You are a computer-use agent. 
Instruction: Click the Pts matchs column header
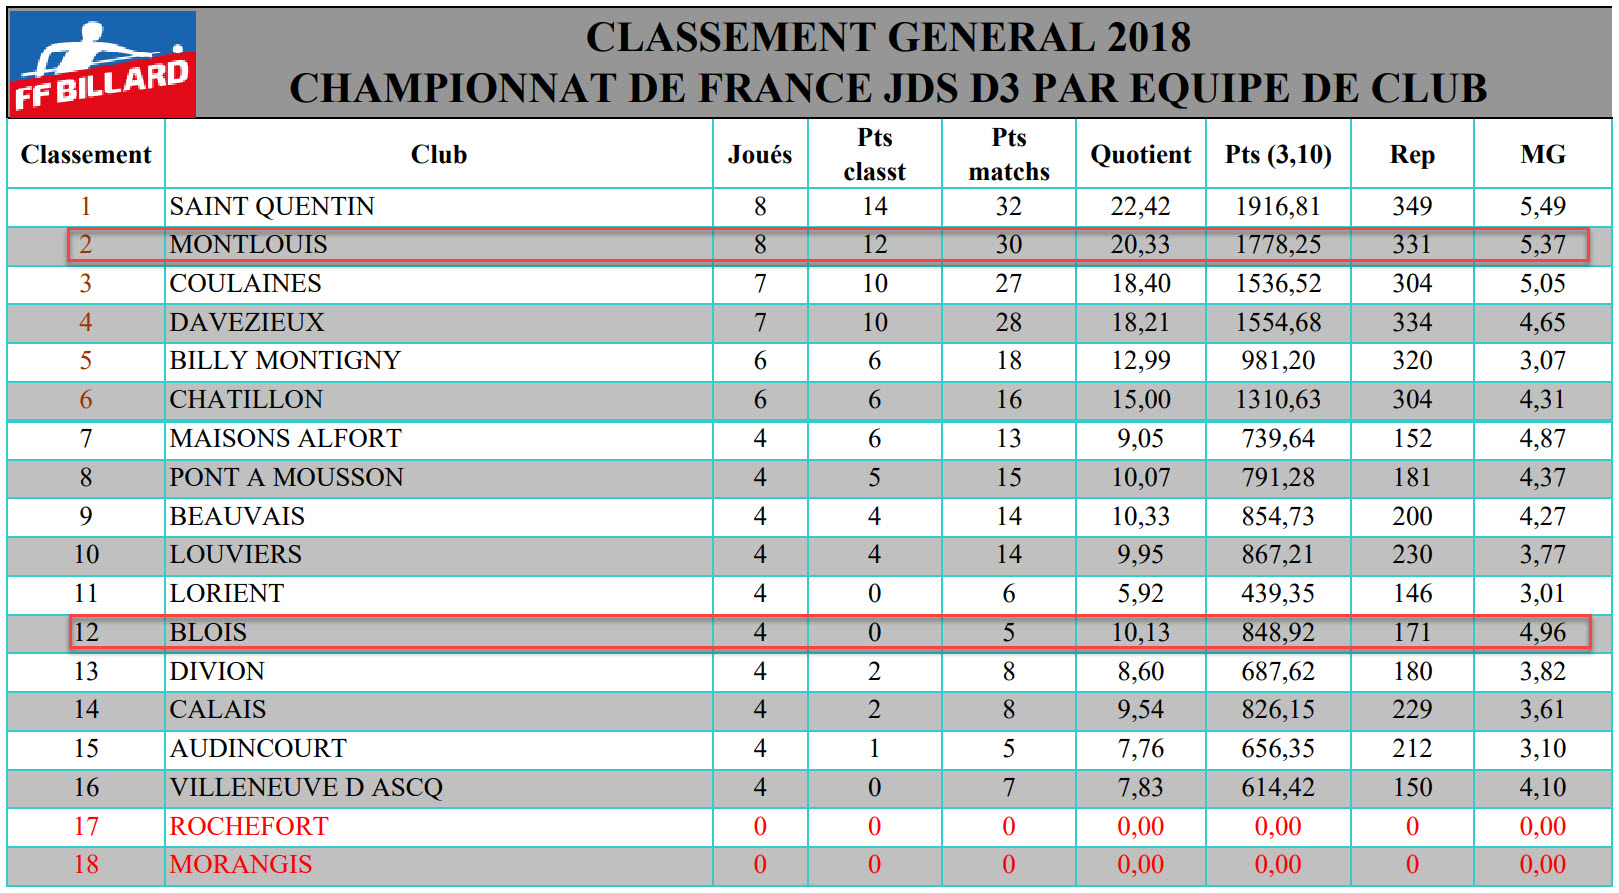click(1008, 155)
